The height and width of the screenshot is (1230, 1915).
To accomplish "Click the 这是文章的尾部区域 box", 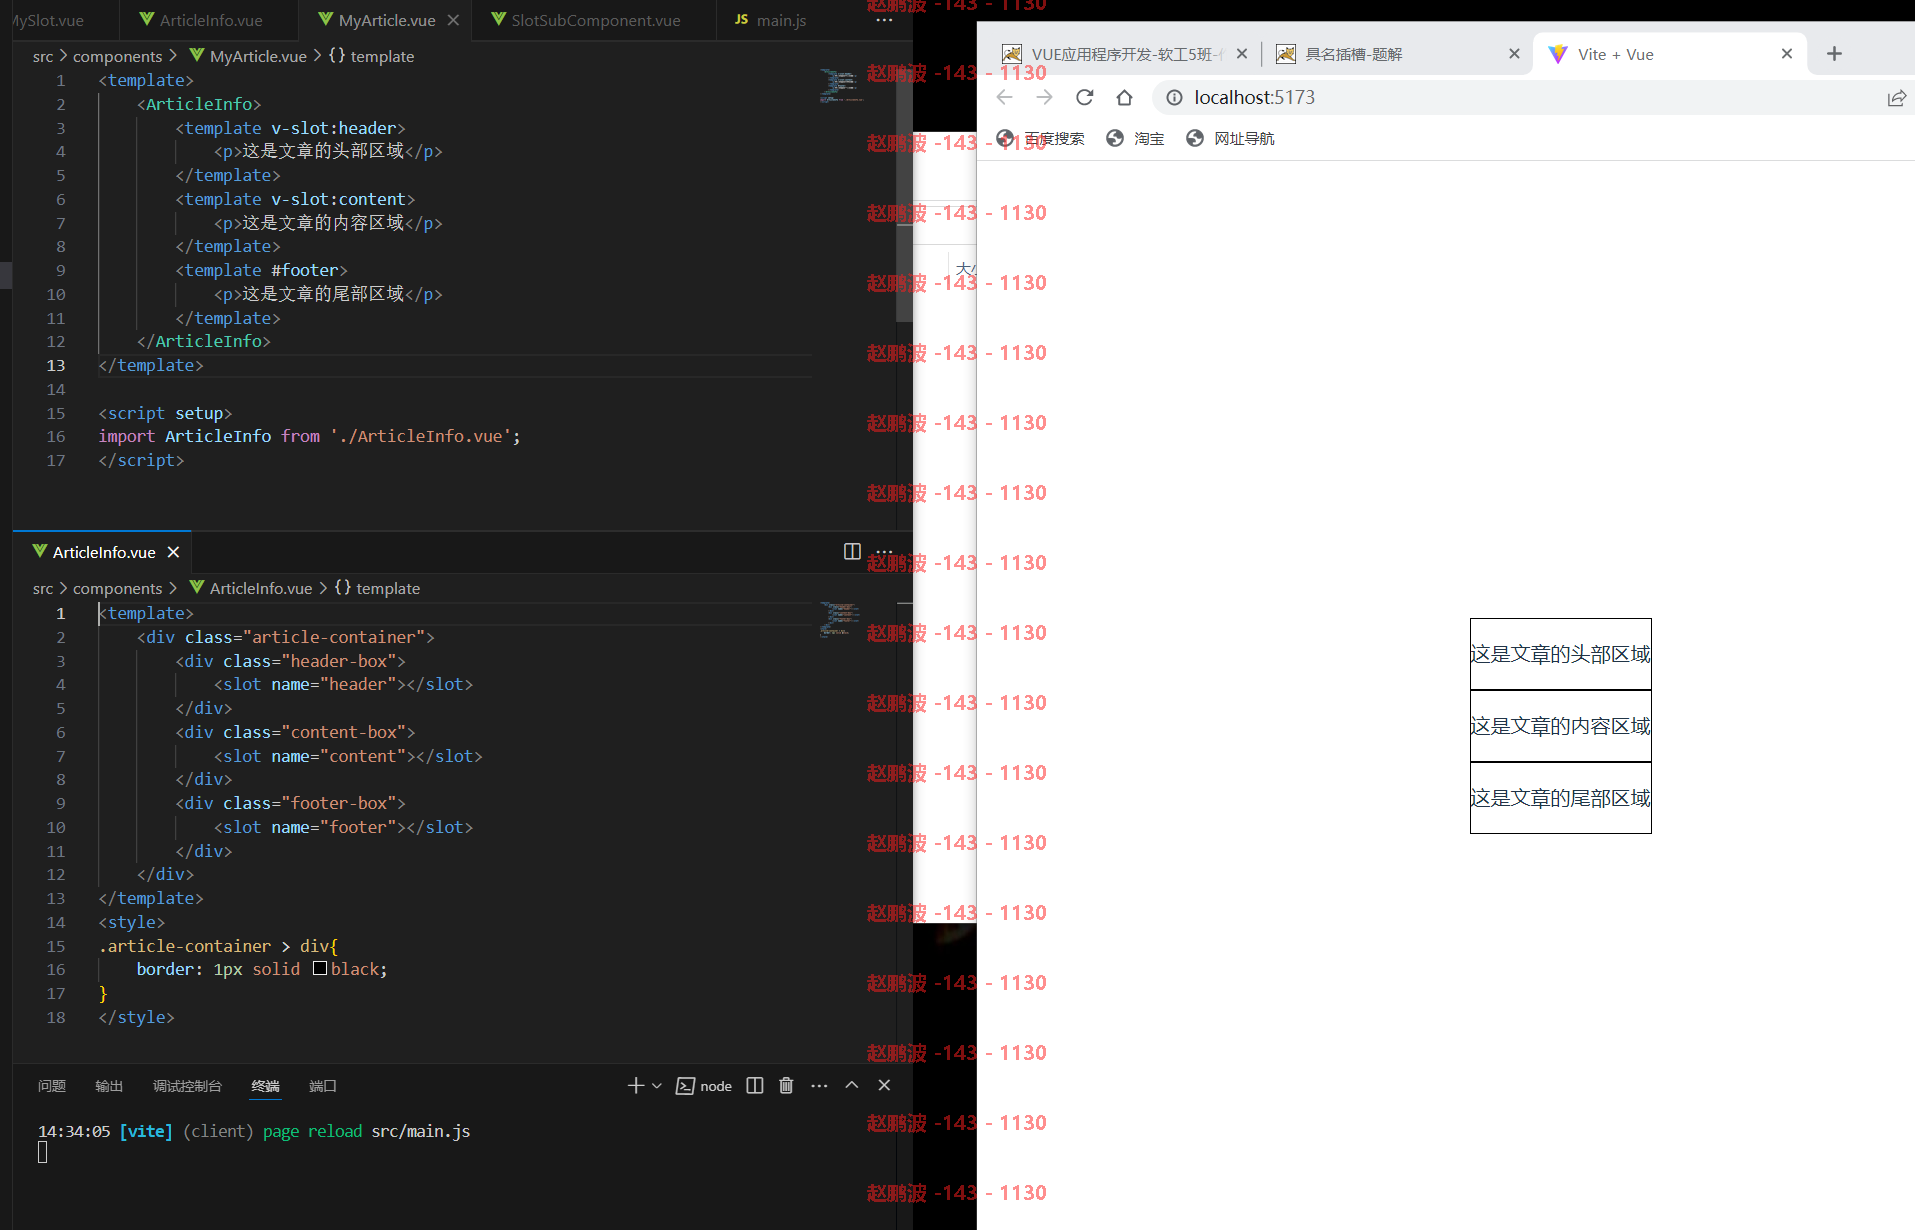I will 1561,798.
